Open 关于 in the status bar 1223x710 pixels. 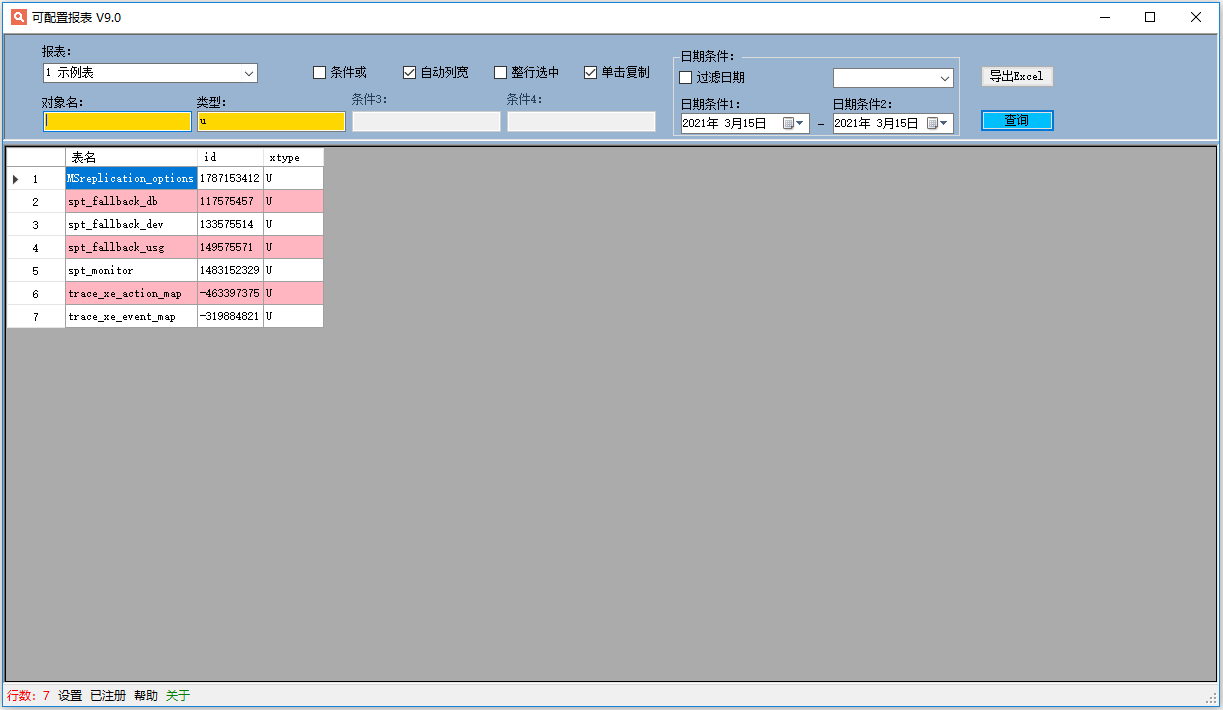(178, 696)
